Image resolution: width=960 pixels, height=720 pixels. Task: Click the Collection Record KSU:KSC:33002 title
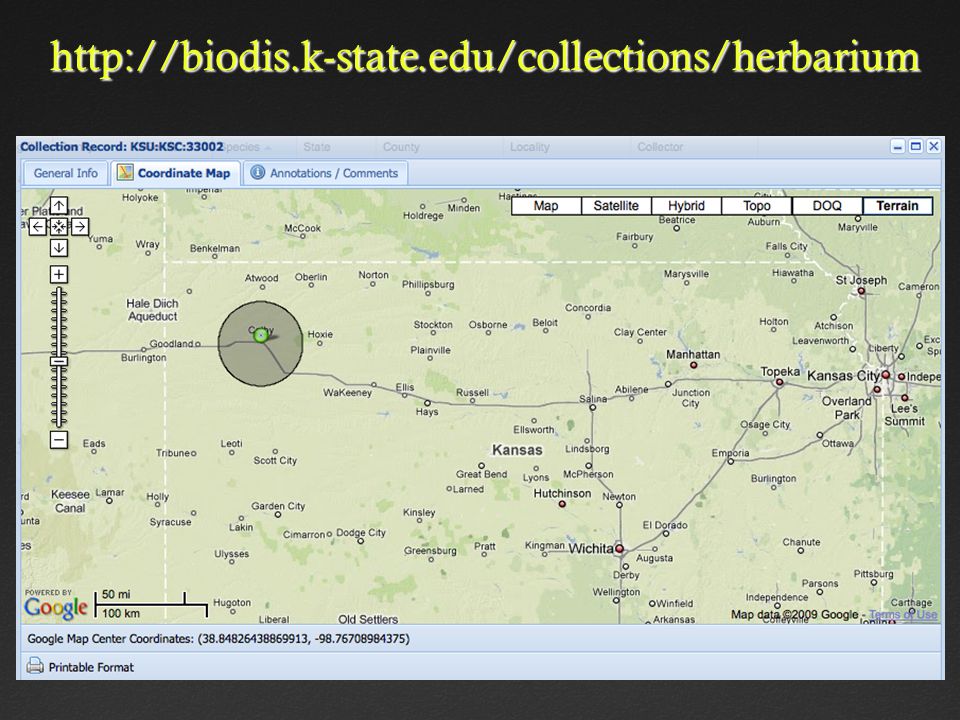pyautogui.click(x=122, y=147)
